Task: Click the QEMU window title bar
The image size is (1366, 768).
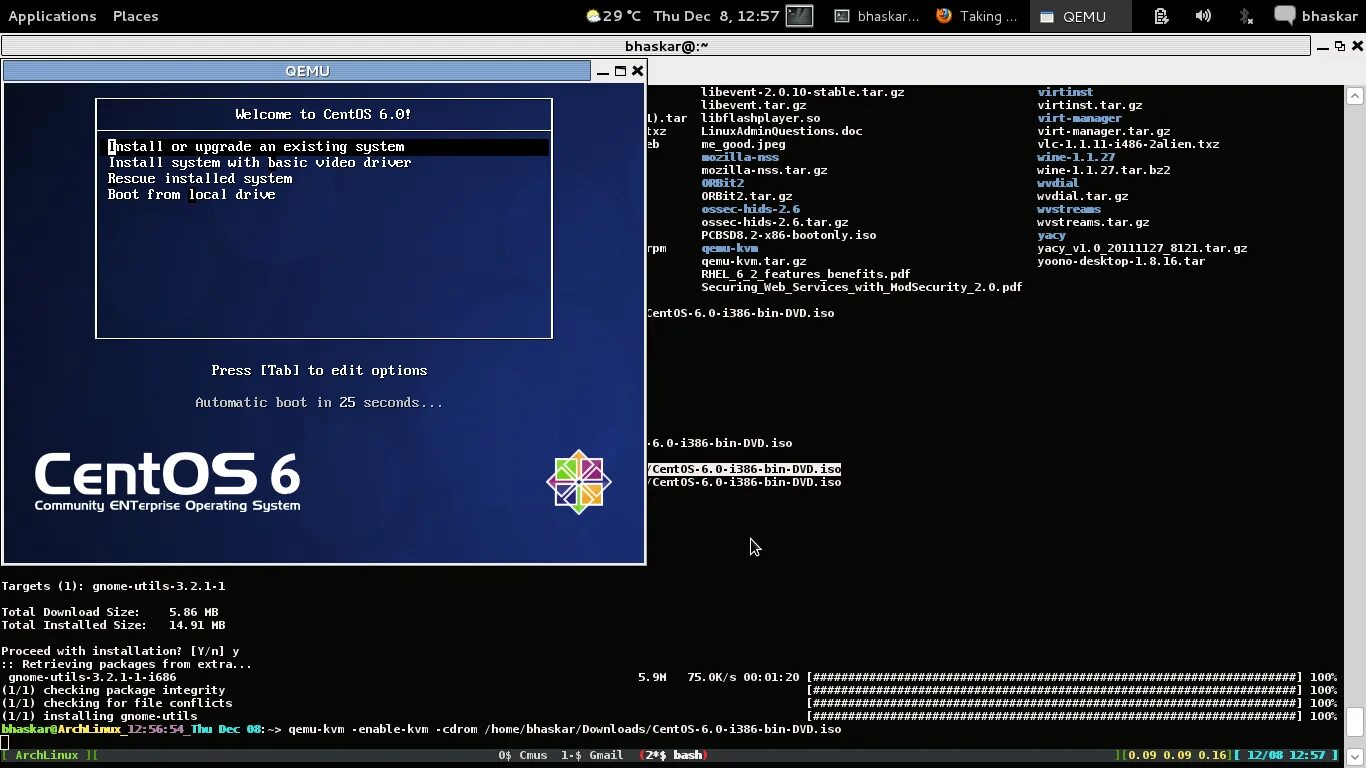Action: point(297,71)
